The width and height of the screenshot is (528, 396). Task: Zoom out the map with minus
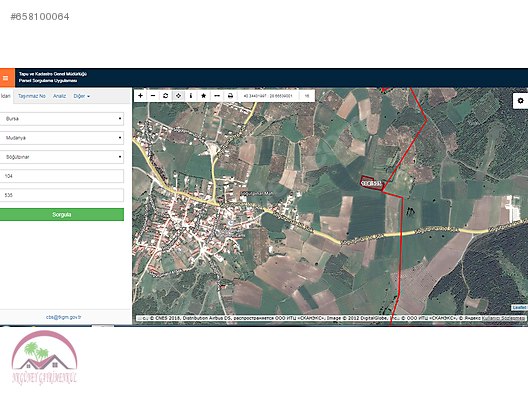click(153, 96)
